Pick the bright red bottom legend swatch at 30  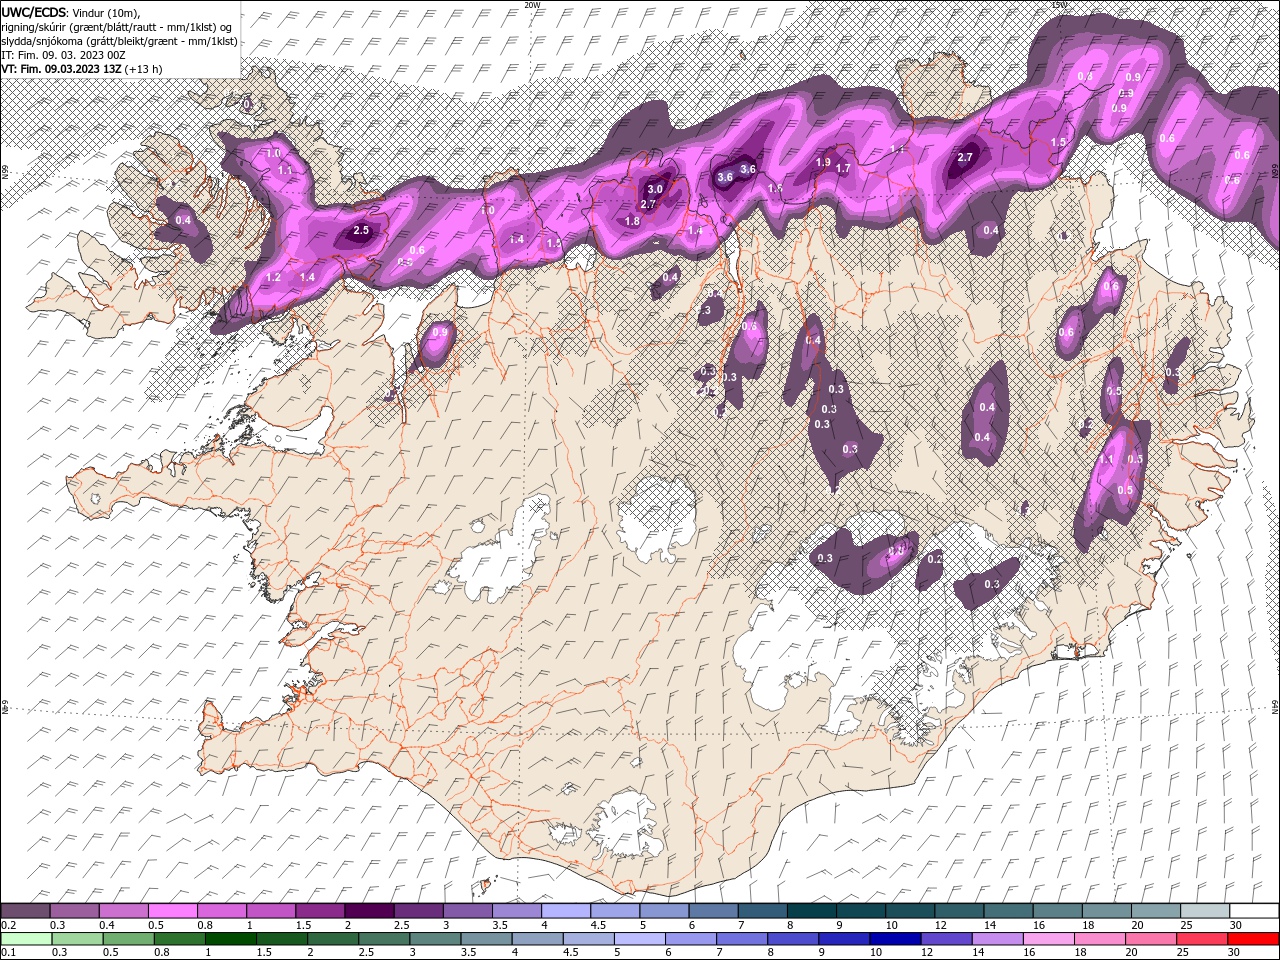(x=1253, y=939)
